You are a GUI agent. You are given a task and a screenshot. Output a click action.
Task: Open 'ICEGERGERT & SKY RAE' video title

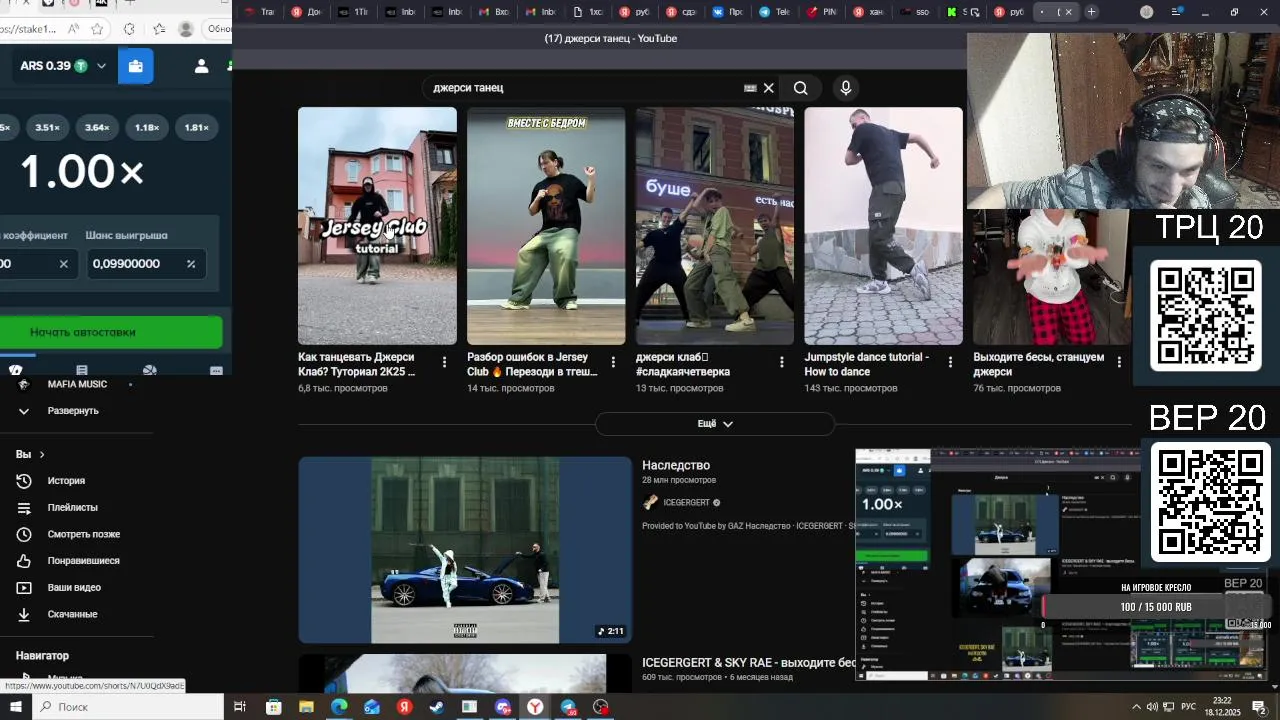click(748, 663)
